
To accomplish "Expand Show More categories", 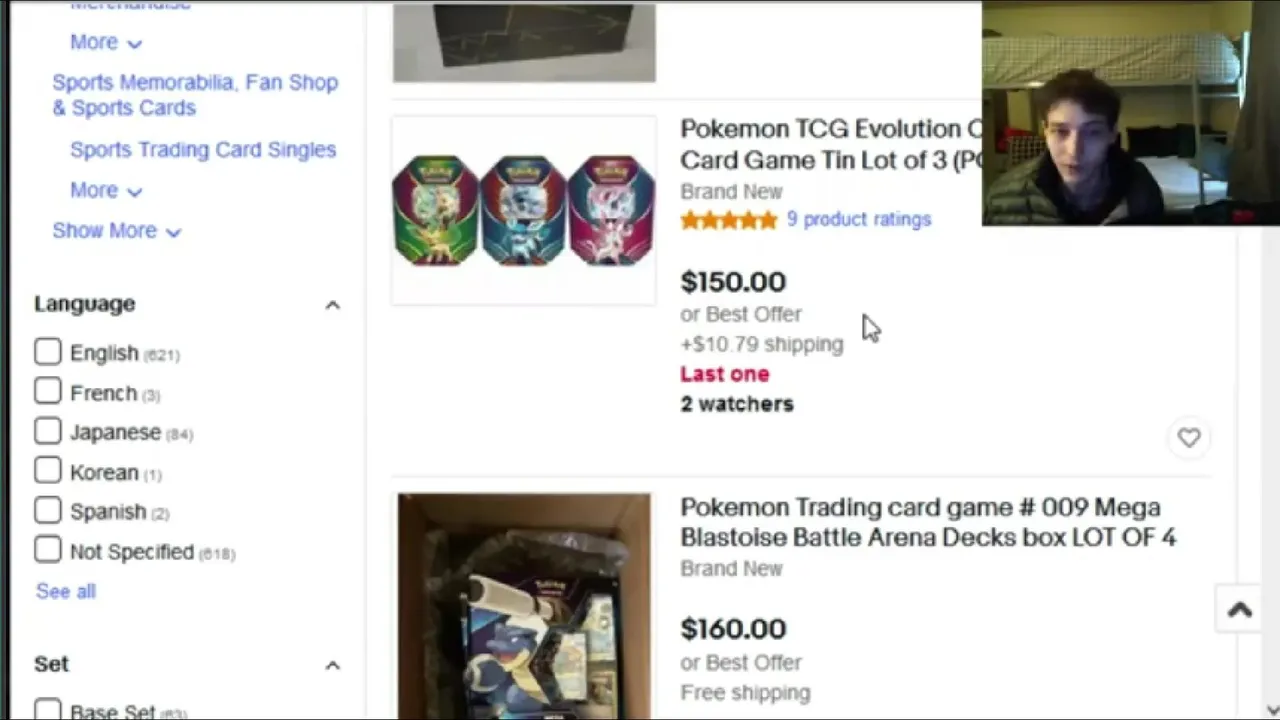I will click(x=116, y=231).
